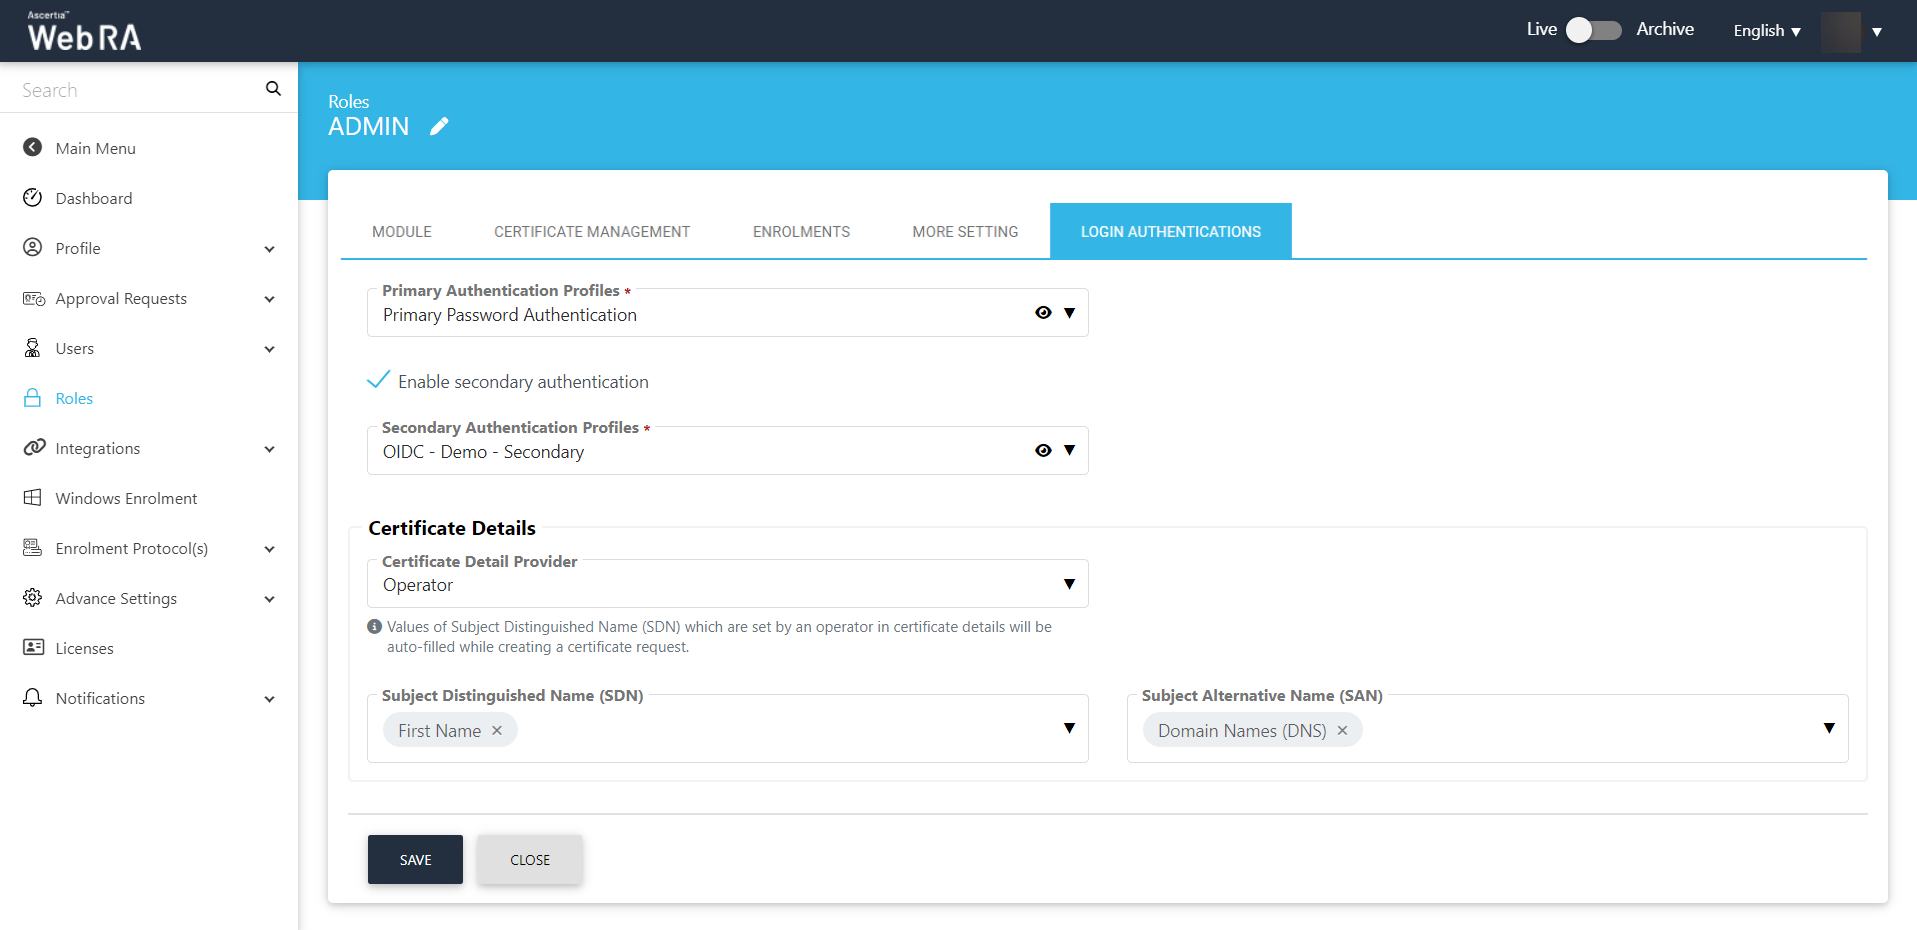This screenshot has height=930, width=1917.
Task: View the Secondary Authentication Profile eye icon
Action: point(1043,451)
